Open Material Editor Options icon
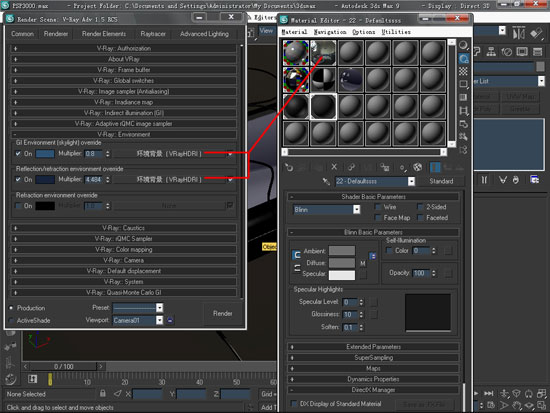Viewport: 550px width, 413px height. point(463,124)
